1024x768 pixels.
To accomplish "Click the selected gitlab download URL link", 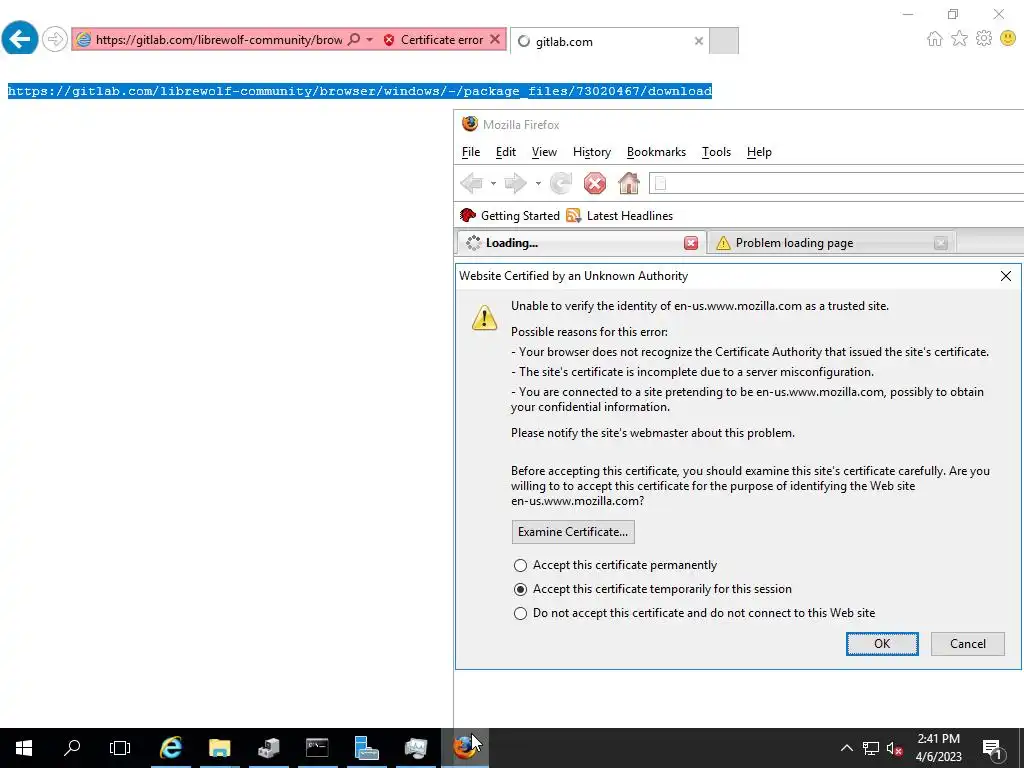I will (x=360, y=91).
